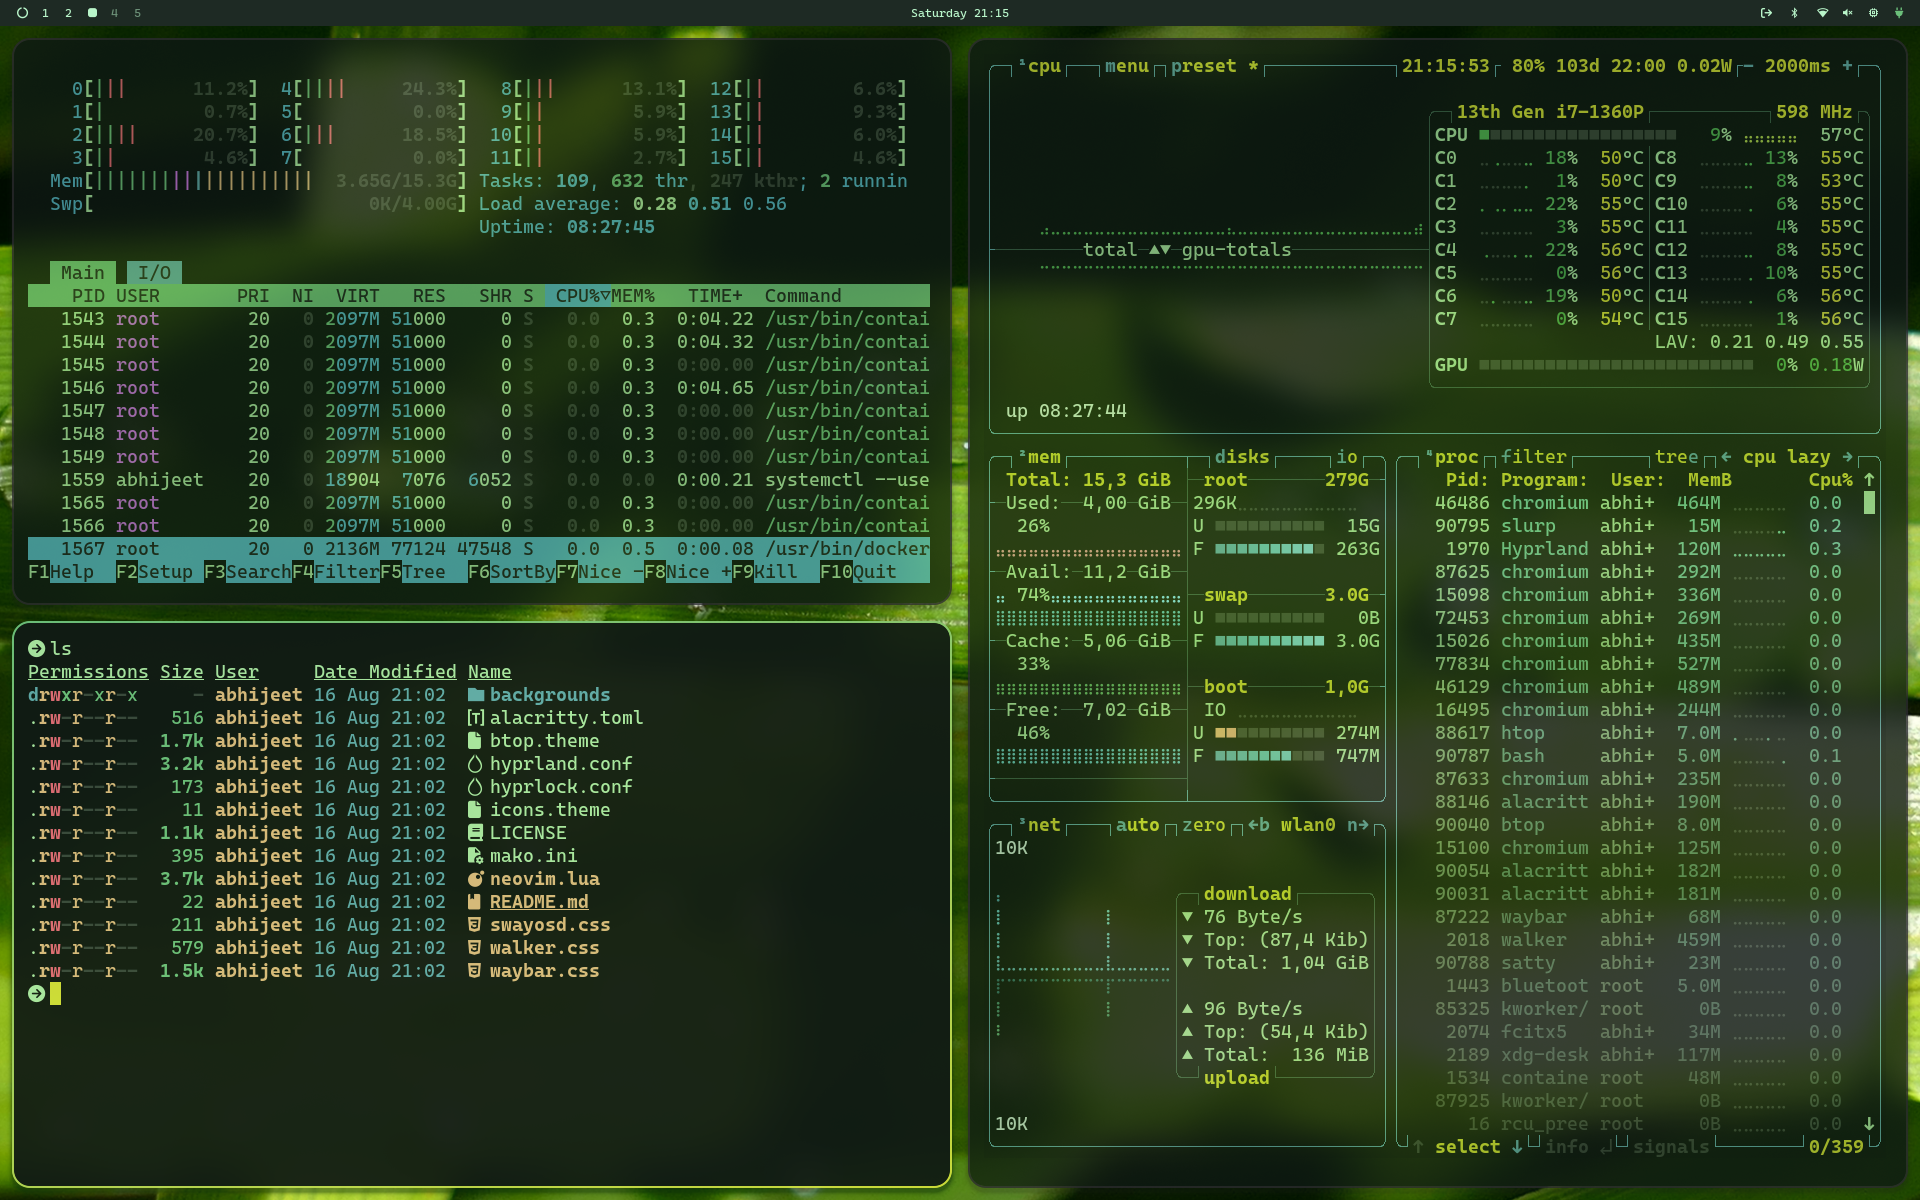Click the power plug battery icon
The image size is (1920, 1200).
[1898, 13]
